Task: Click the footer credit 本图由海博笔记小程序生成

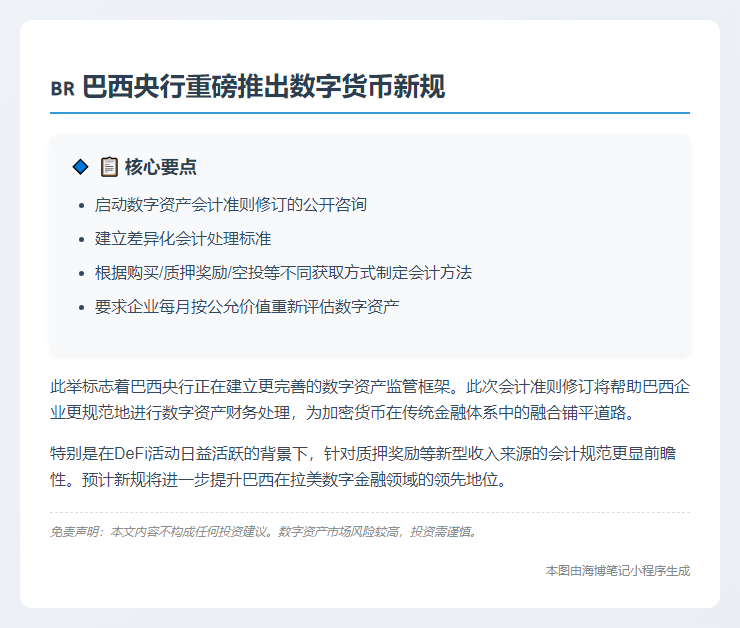Action: 618,571
